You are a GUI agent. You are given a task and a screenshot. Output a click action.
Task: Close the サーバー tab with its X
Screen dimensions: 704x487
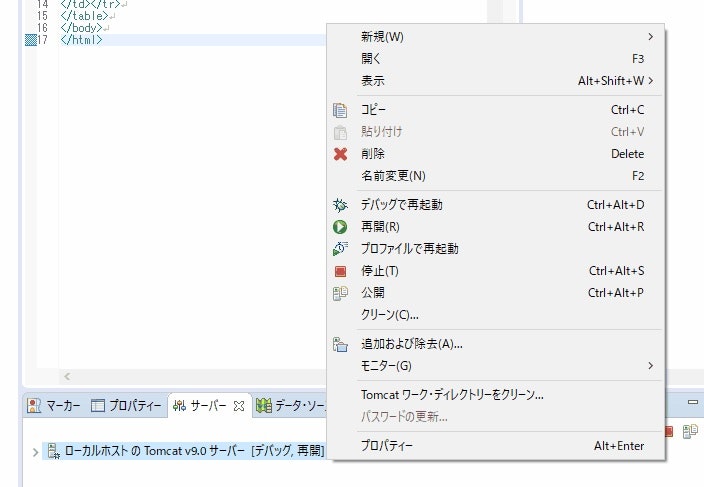pos(239,406)
